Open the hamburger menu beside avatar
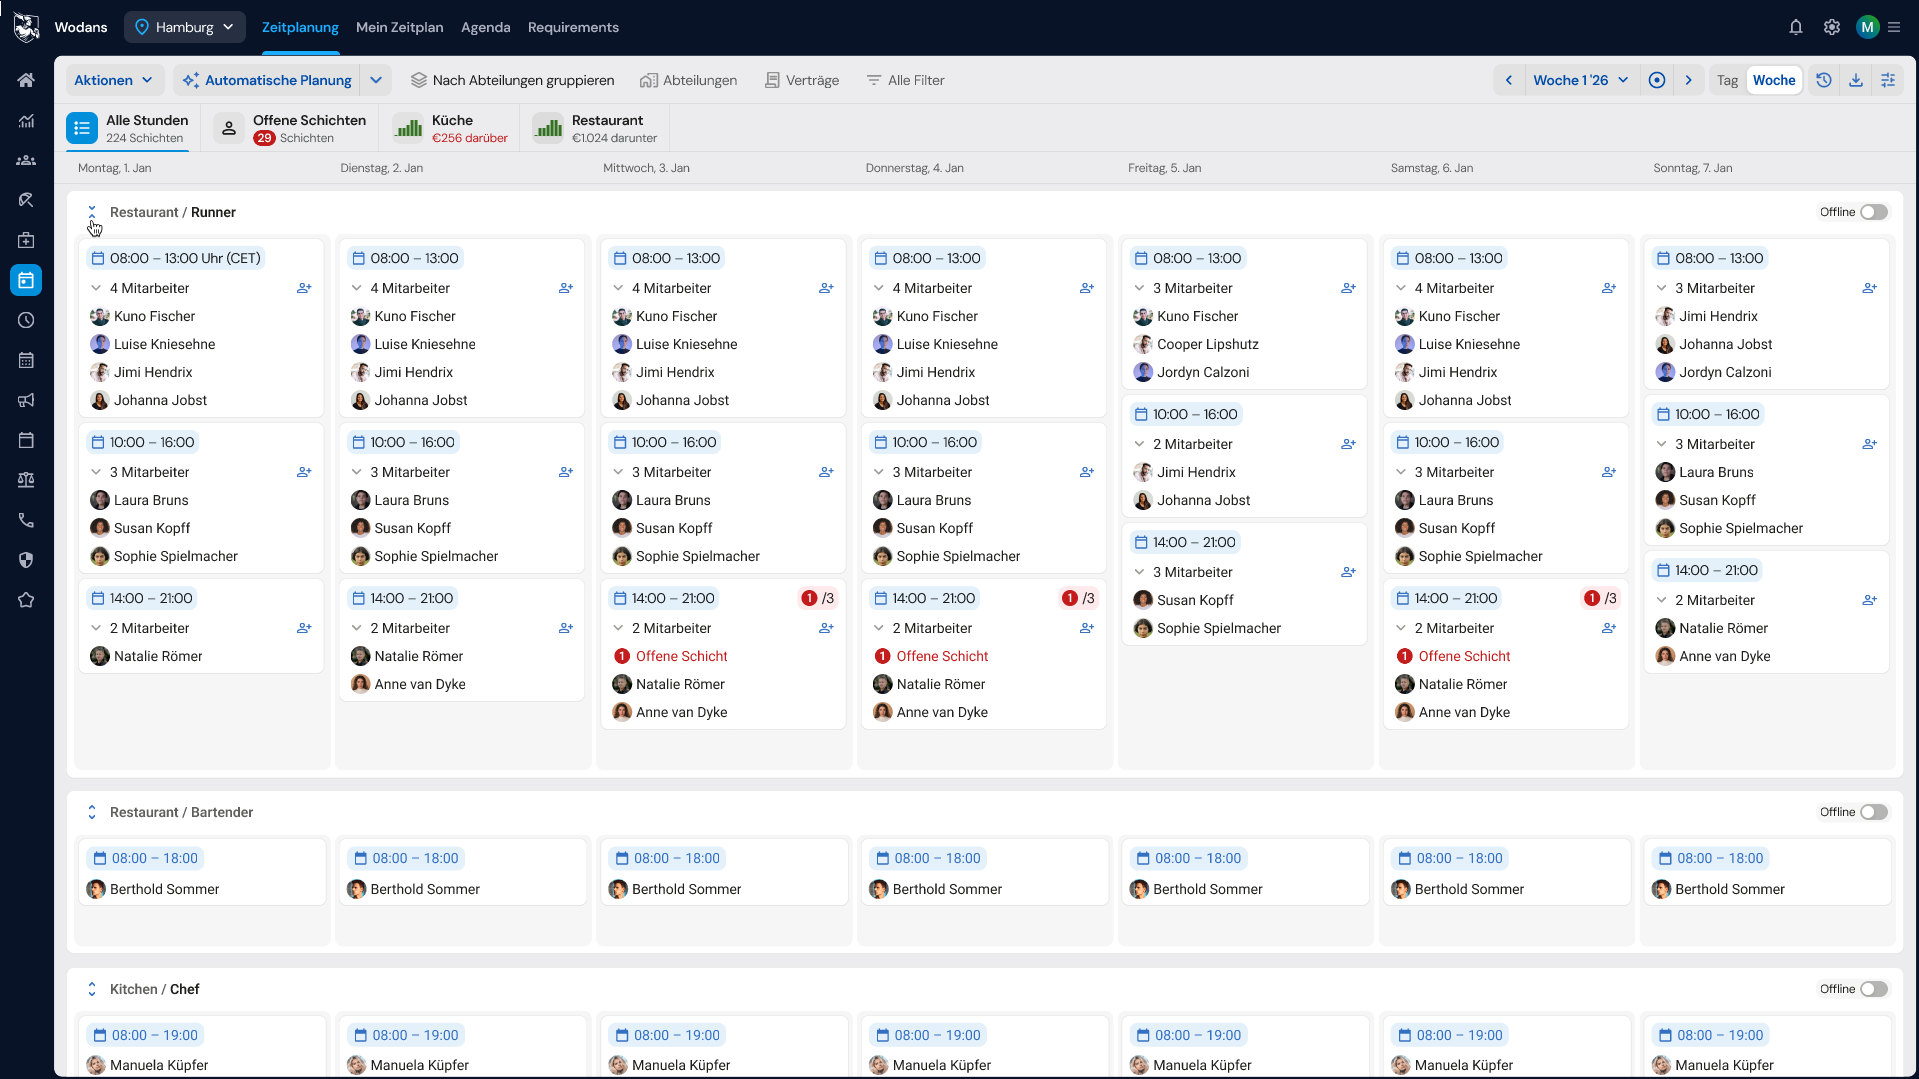The height and width of the screenshot is (1079, 1919). [1894, 27]
